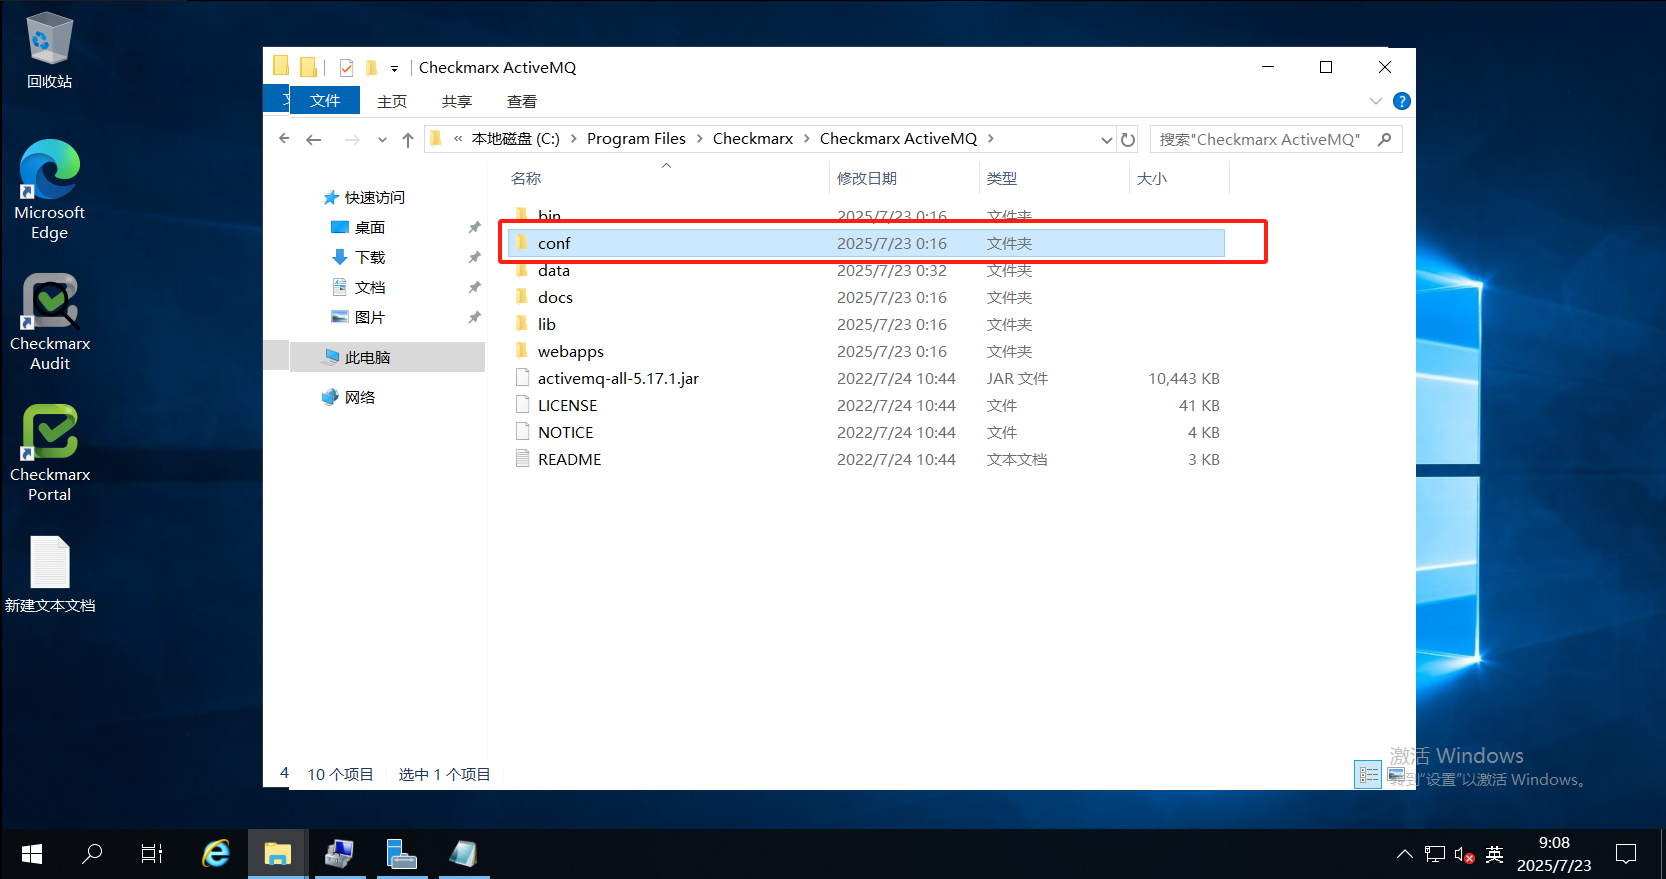Viewport: 1666px width, 879px height.
Task: Click Program Files in the address path
Action: point(636,139)
